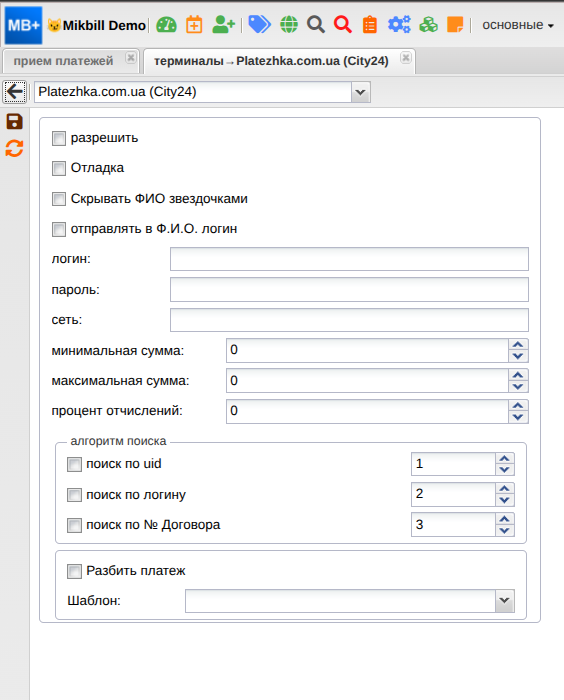Expand the Platezhka.com.ua (City24) combo arrow
The height and width of the screenshot is (700, 564).
(360, 92)
